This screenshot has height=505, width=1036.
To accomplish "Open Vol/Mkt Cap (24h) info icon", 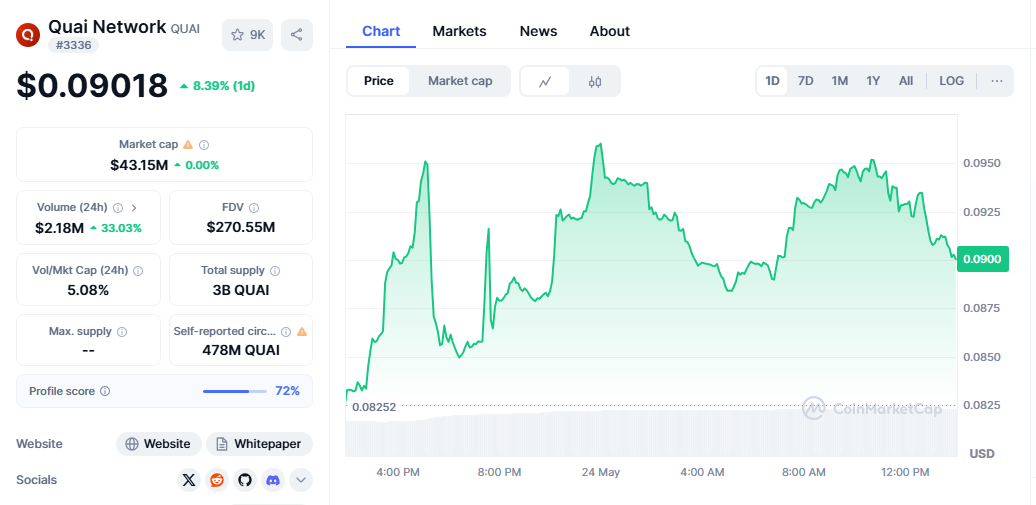I will 139,270.
